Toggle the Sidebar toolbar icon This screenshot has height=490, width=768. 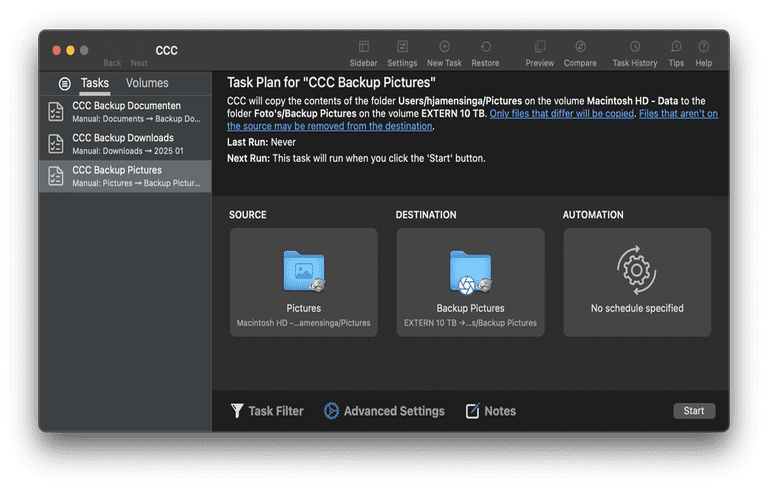pos(363,47)
